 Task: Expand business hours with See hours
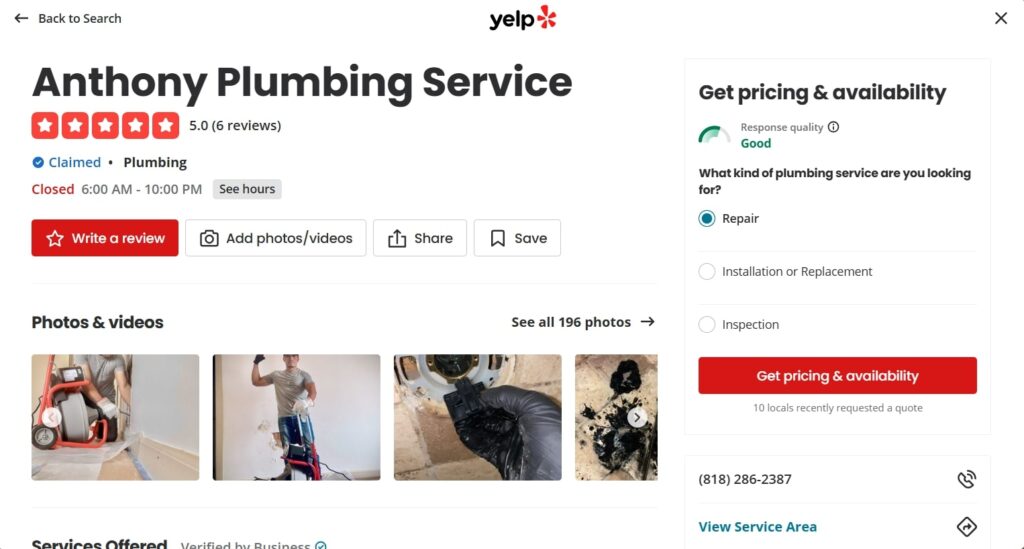247,189
